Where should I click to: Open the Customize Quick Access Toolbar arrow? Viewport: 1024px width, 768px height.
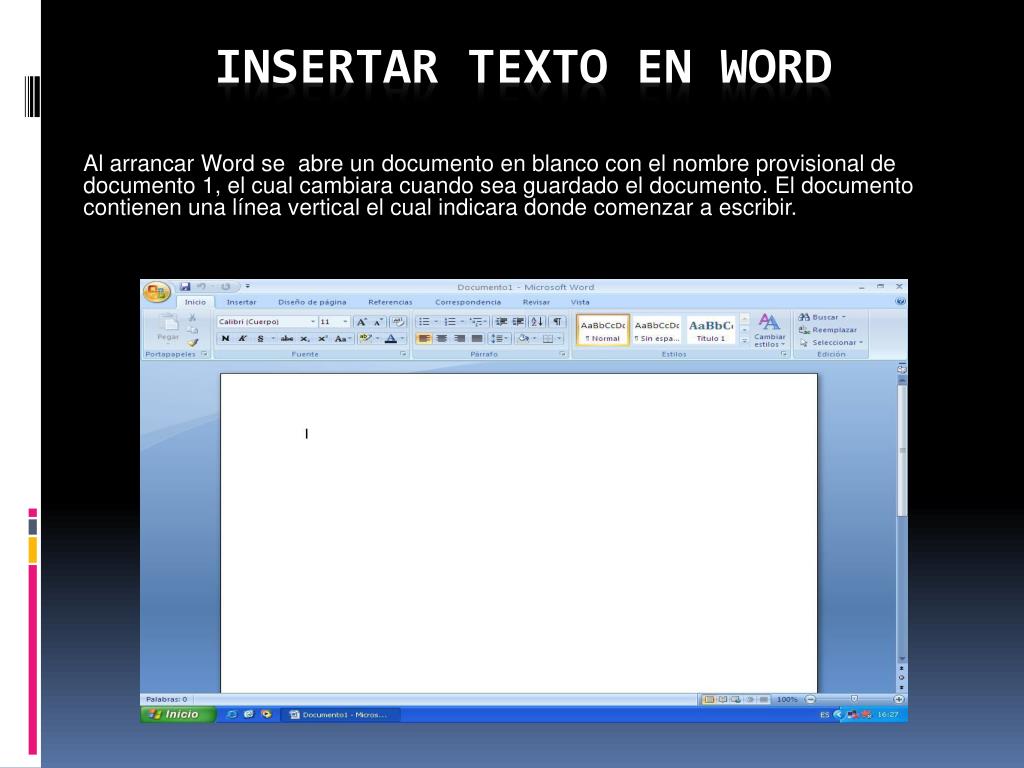tap(248, 287)
